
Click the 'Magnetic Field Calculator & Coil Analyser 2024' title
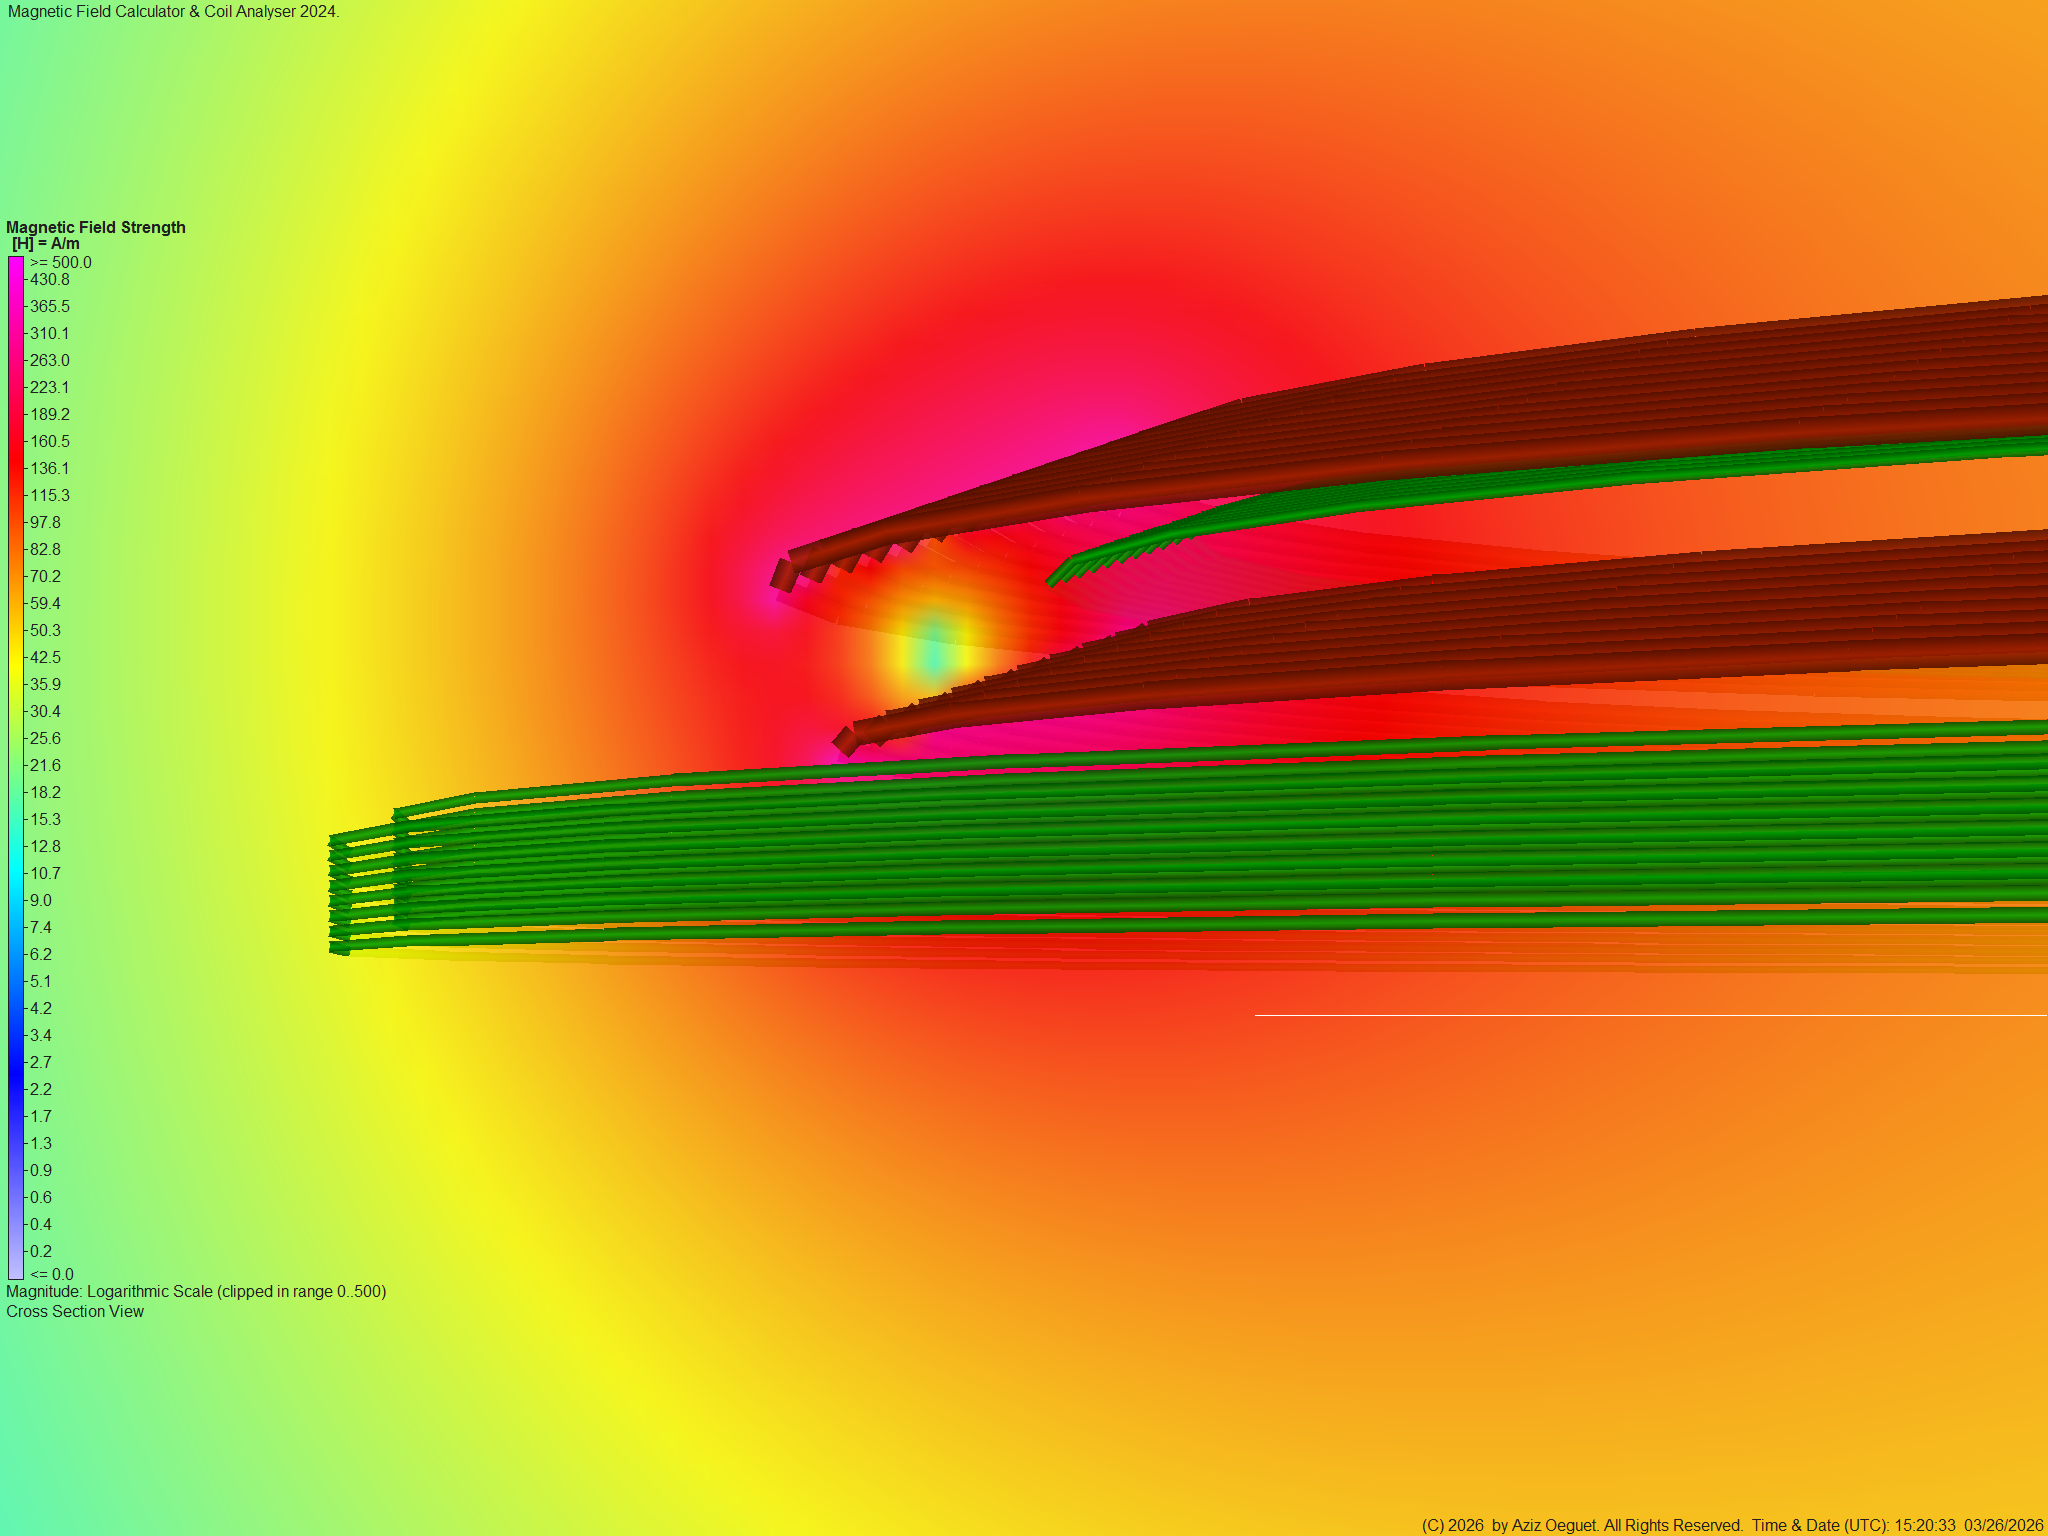pyautogui.click(x=174, y=12)
